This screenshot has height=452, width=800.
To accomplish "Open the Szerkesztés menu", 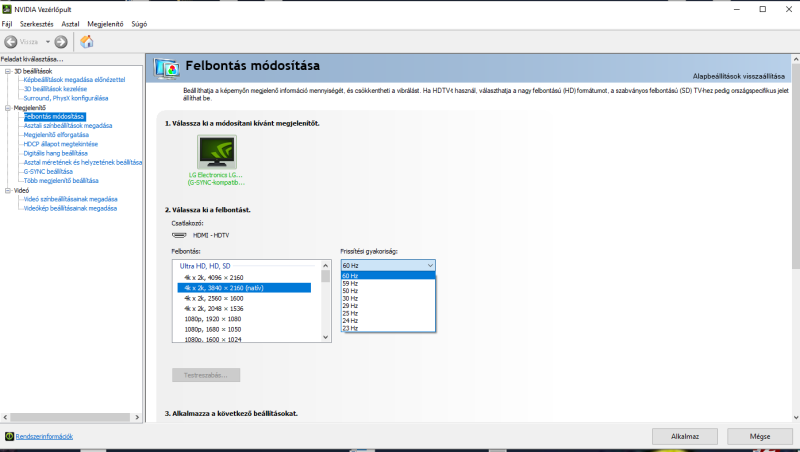I will coord(36,24).
